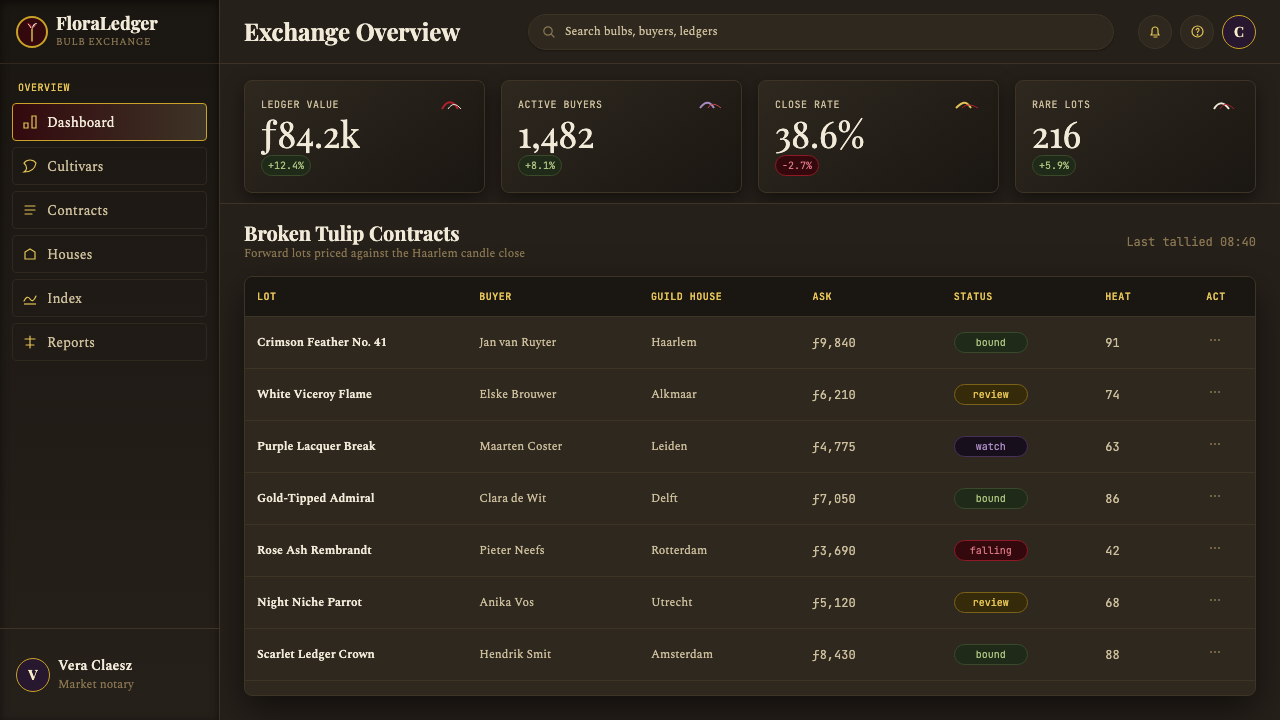The width and height of the screenshot is (1280, 720).
Task: Click the +12.4% ledger value badge
Action: pyautogui.click(x=286, y=165)
